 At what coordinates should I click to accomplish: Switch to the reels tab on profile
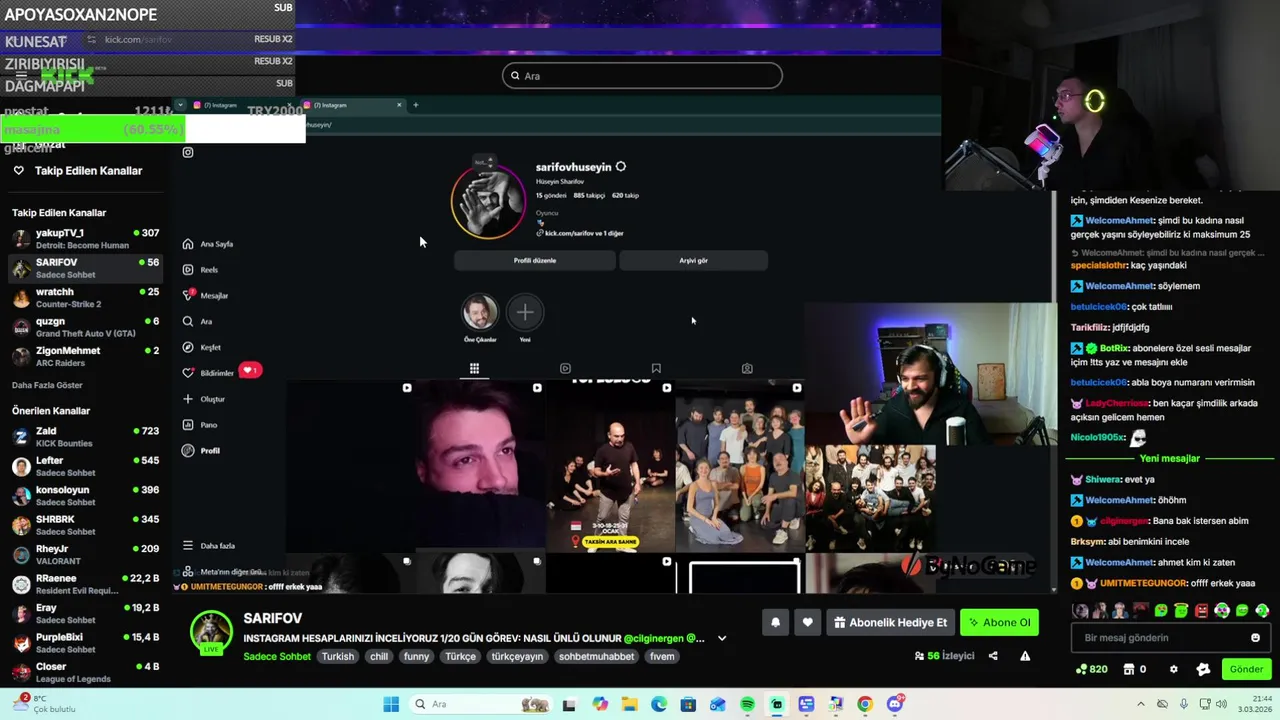tap(565, 368)
